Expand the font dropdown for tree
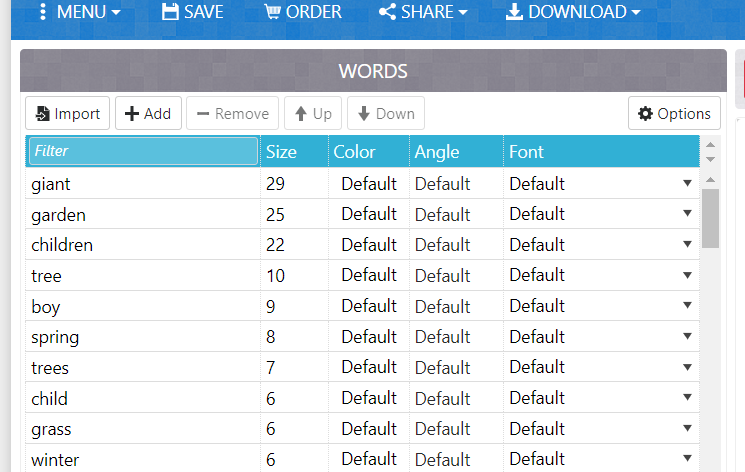The height and width of the screenshot is (472, 745). pyautogui.click(x=687, y=275)
